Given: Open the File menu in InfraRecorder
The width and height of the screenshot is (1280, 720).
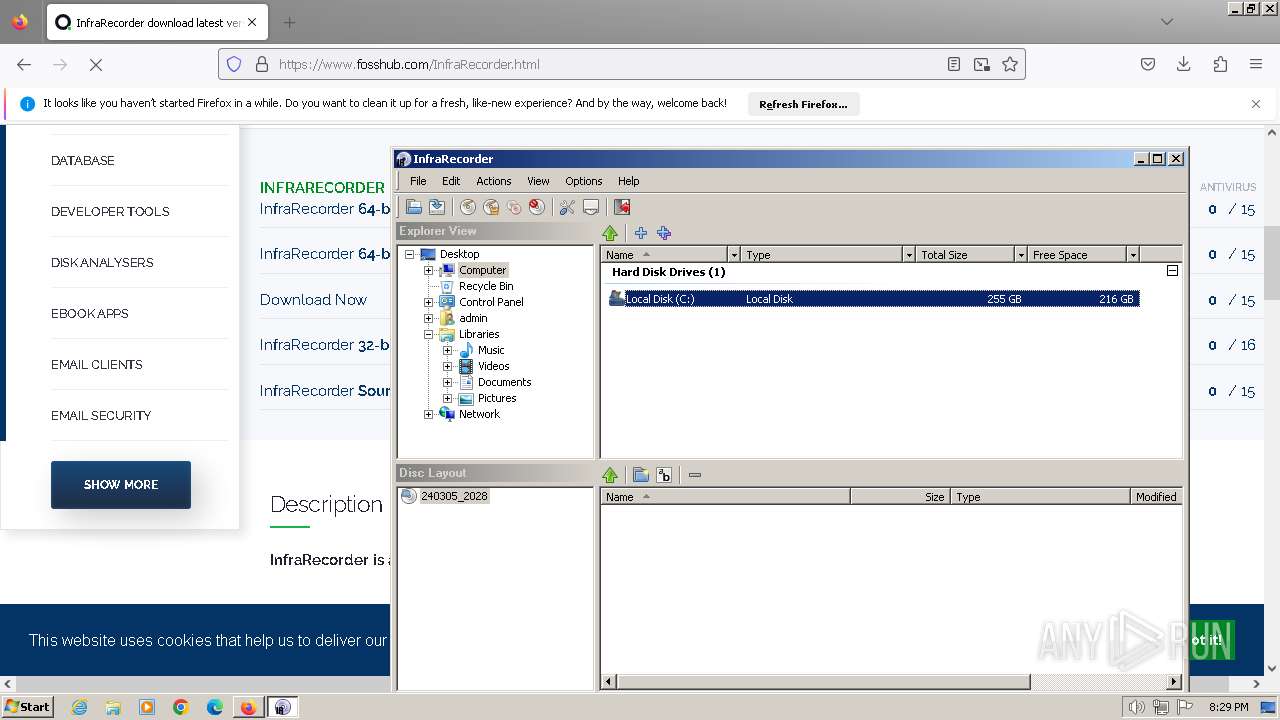Looking at the screenshot, I should [x=418, y=181].
